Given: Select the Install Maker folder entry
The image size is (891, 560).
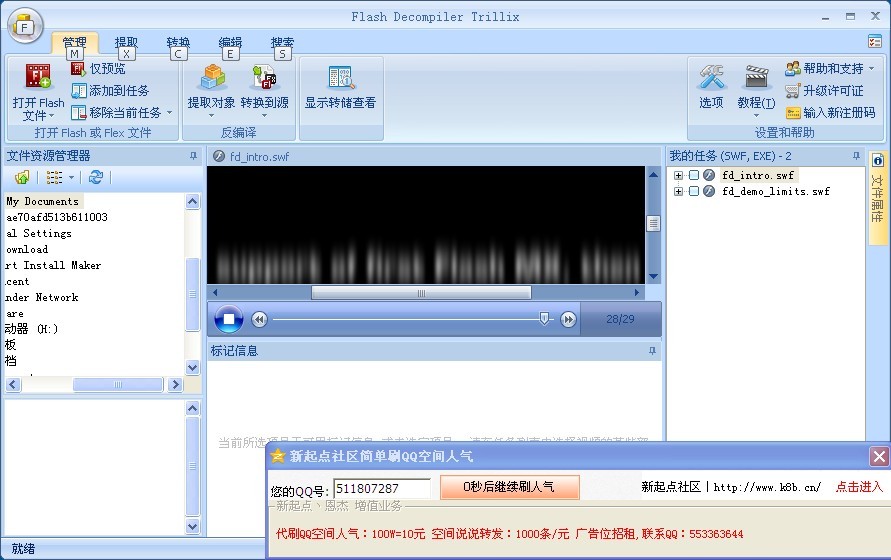Looking at the screenshot, I should click(53, 265).
